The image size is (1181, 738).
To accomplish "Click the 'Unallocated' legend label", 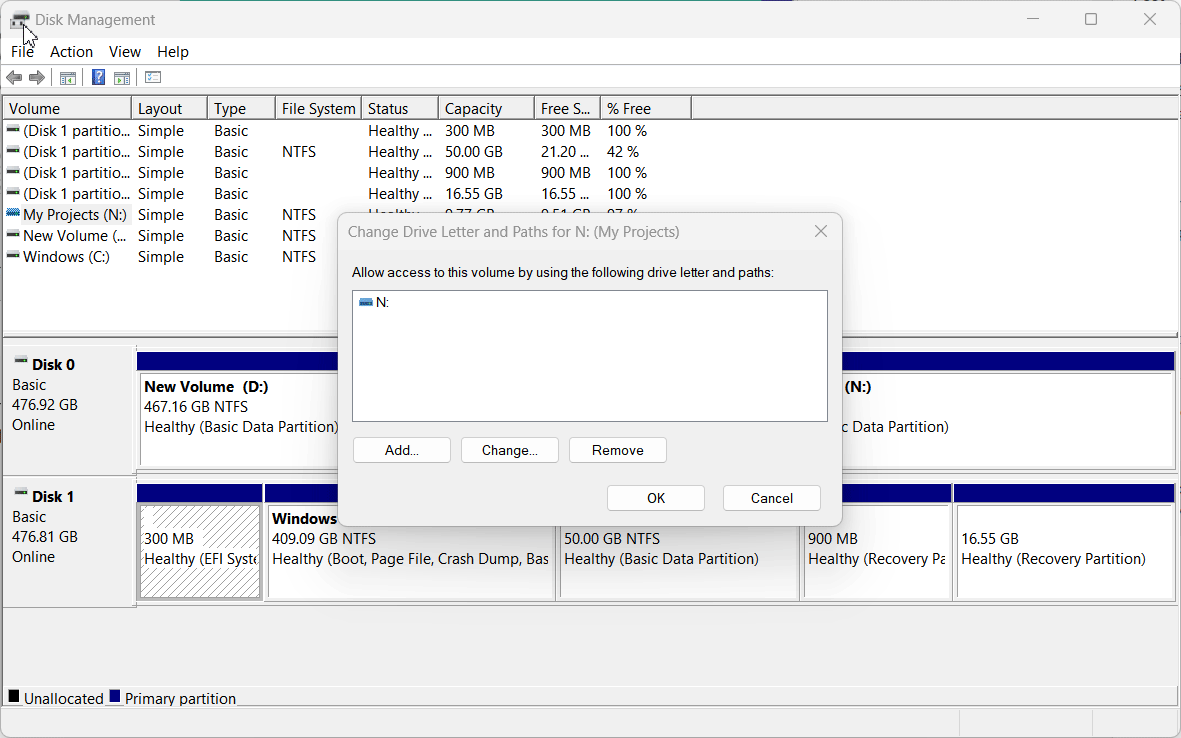I will pyautogui.click(x=64, y=698).
